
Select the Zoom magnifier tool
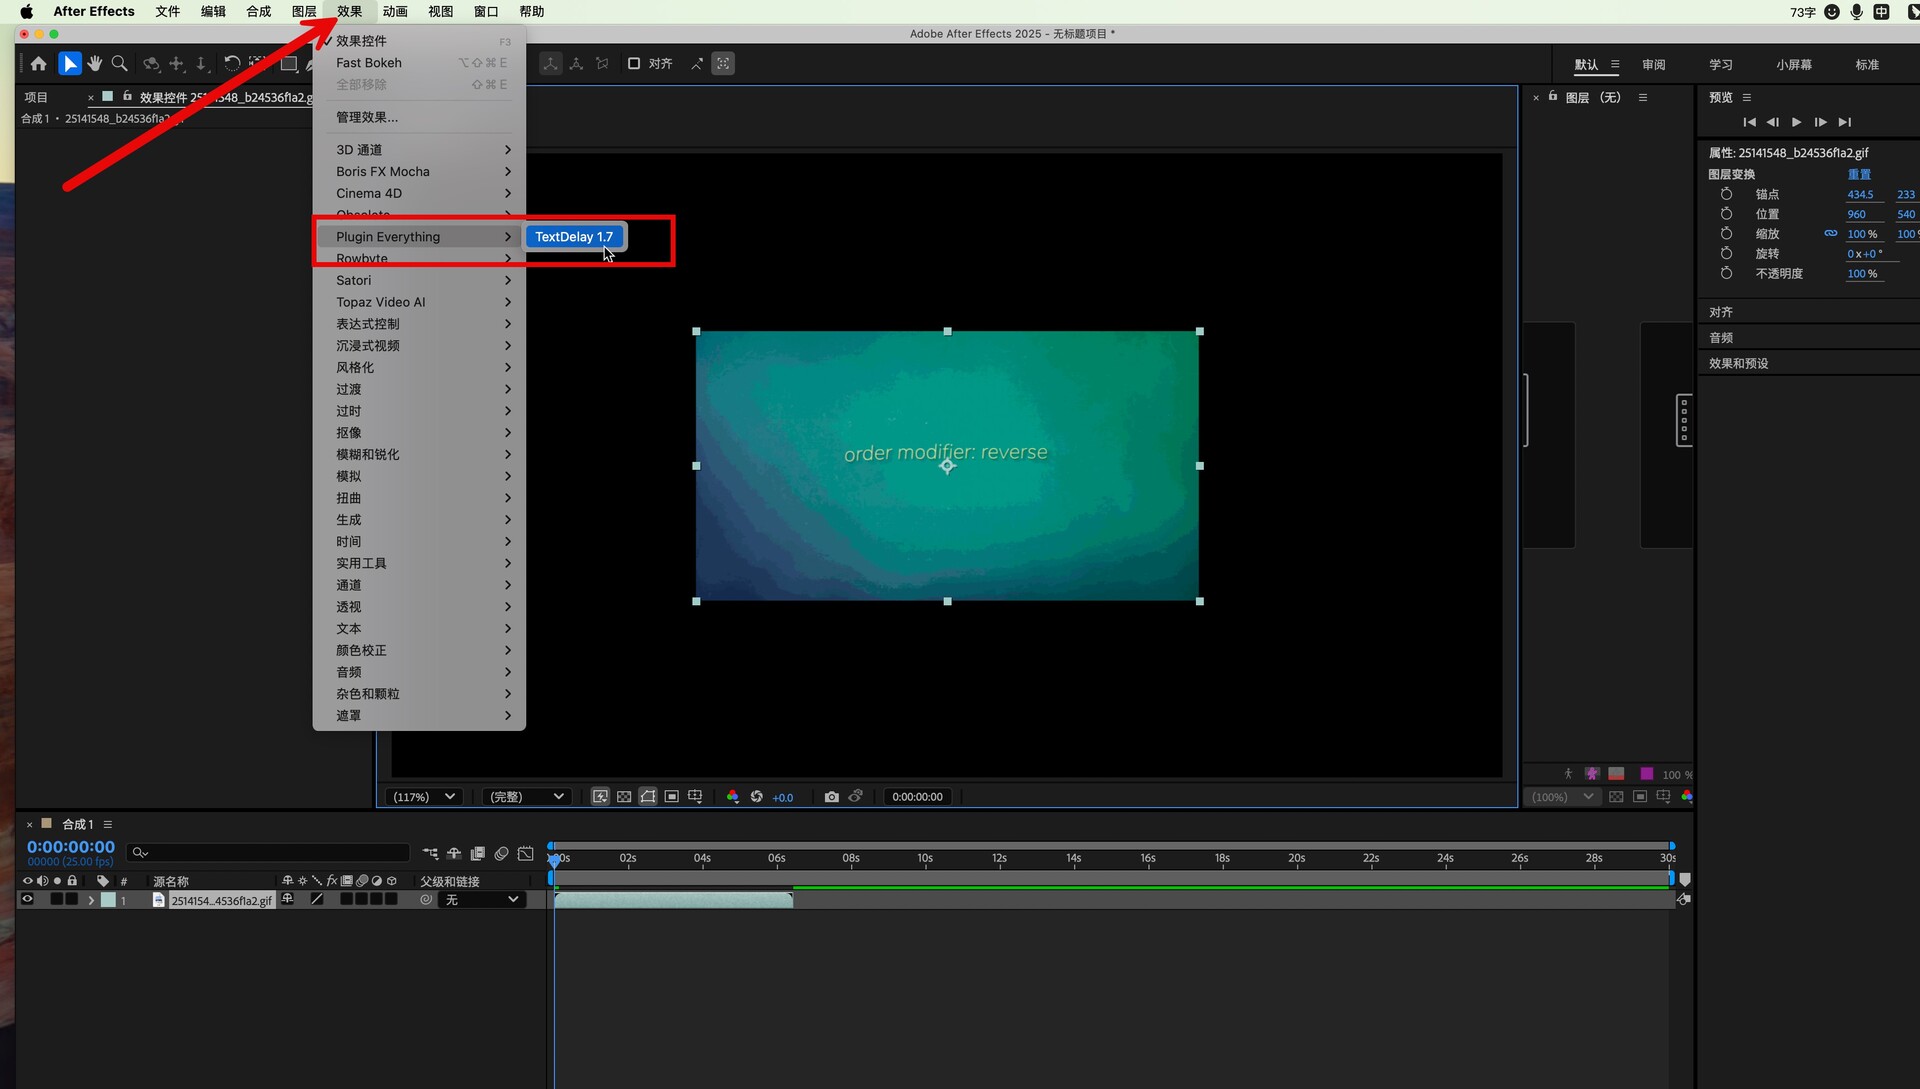119,64
